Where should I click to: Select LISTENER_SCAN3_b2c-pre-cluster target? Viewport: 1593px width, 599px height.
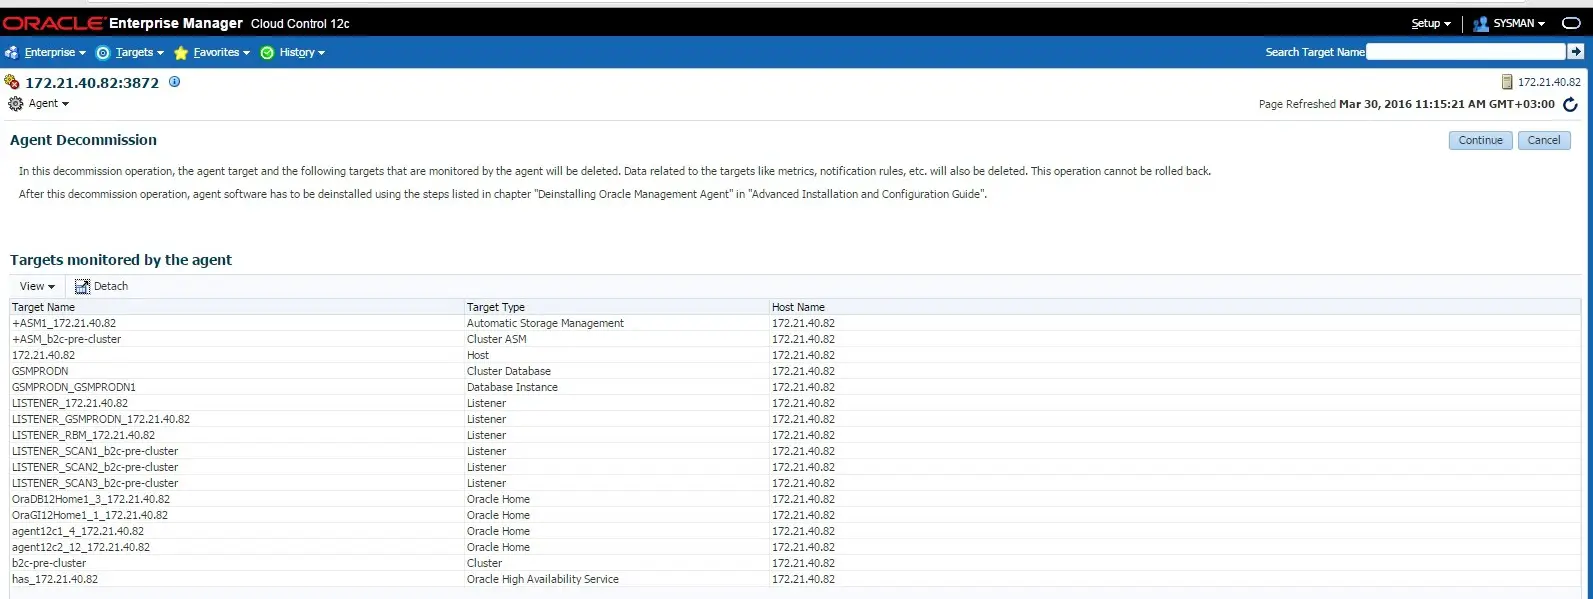click(x=95, y=483)
